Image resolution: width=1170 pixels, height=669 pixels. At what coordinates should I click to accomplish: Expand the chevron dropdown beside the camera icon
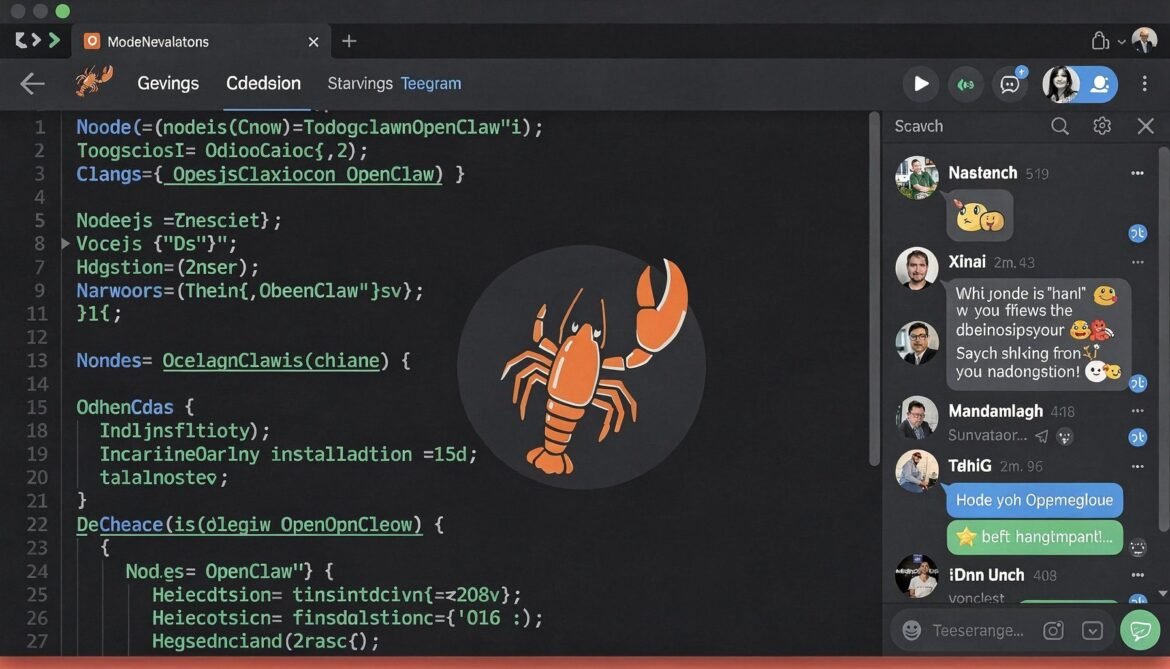point(1091,630)
